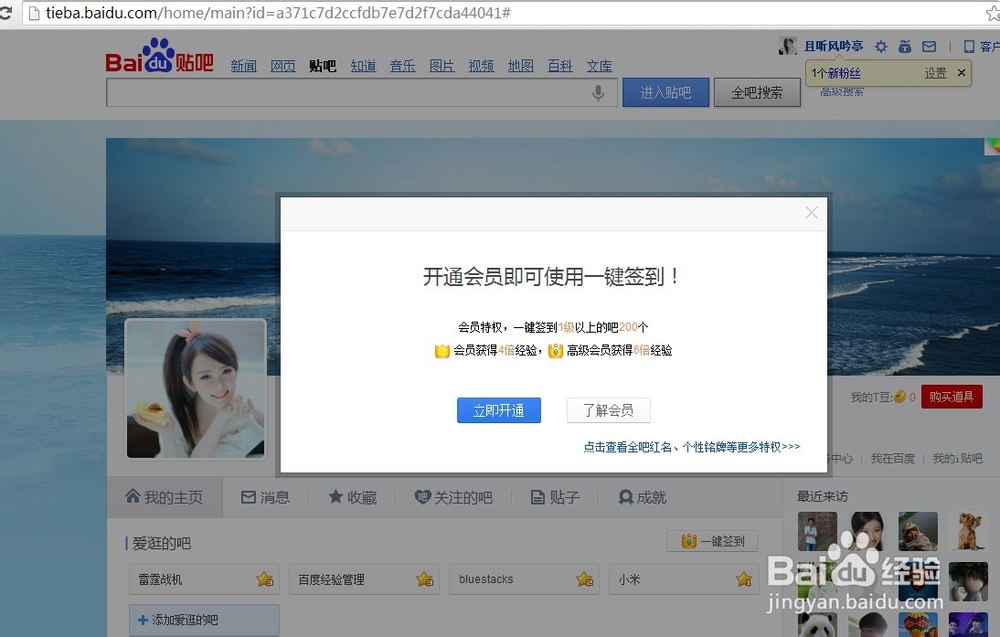This screenshot has height=637, width=1000.
Task: Switch to the 收藏 tab
Action: point(353,497)
